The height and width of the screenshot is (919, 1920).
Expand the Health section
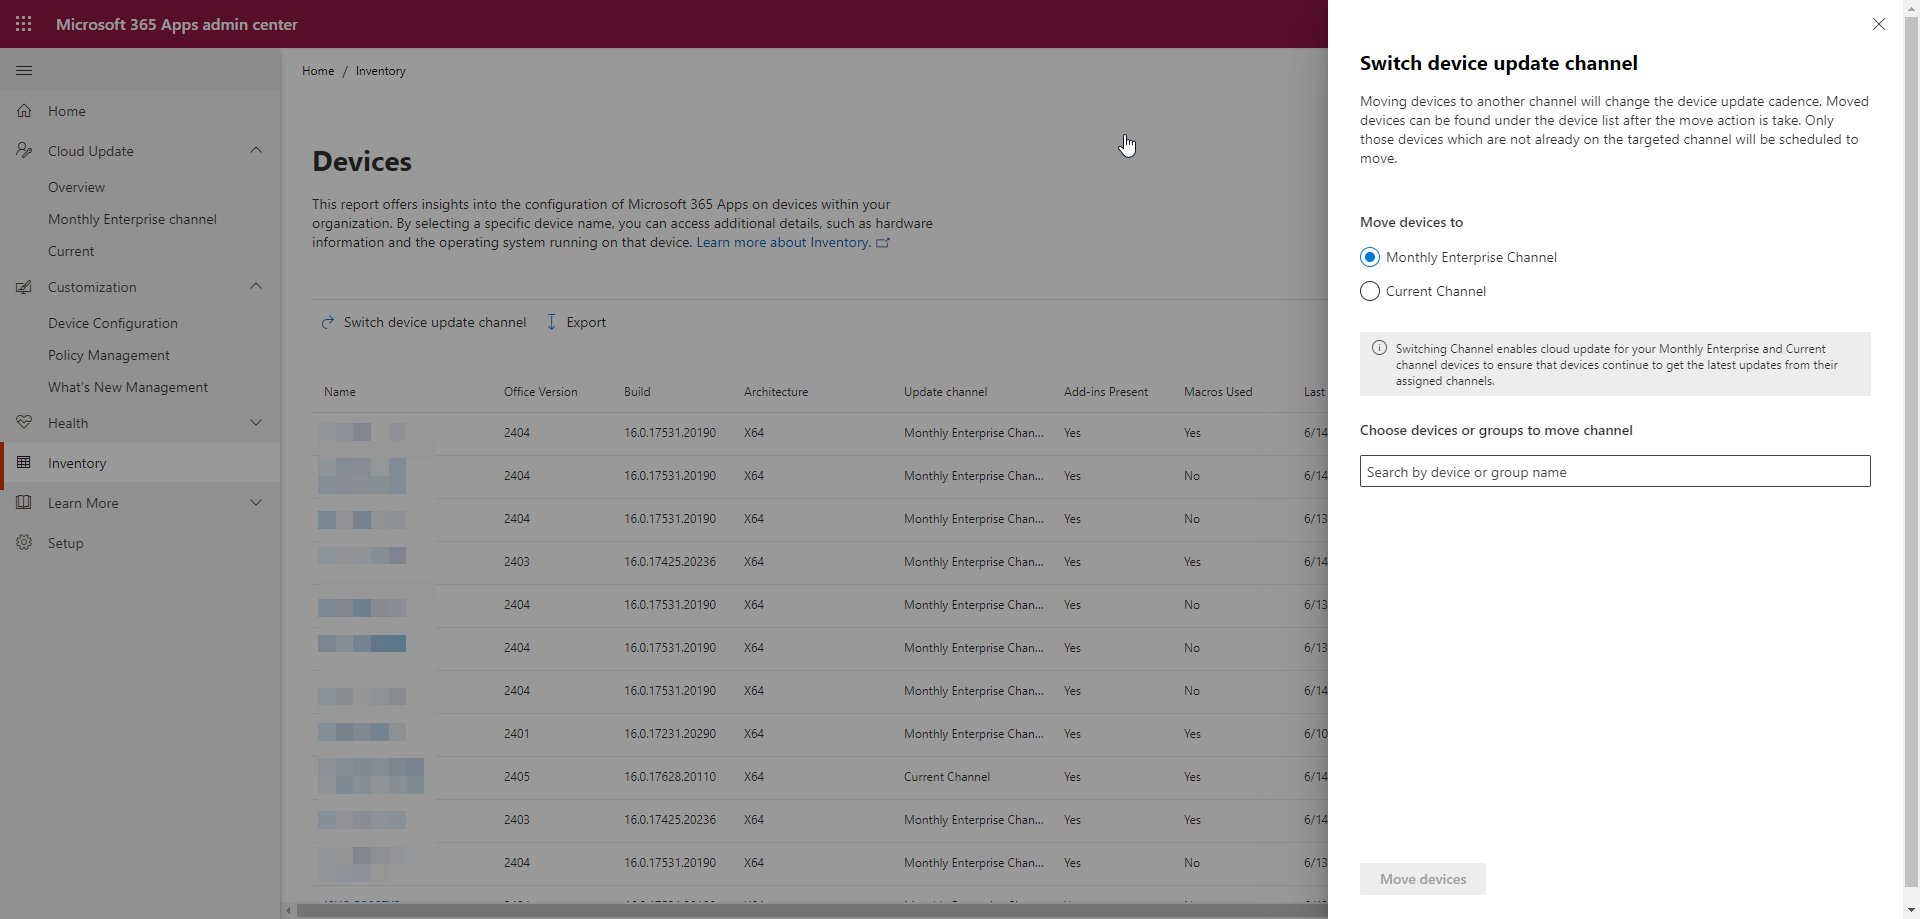[x=256, y=422]
